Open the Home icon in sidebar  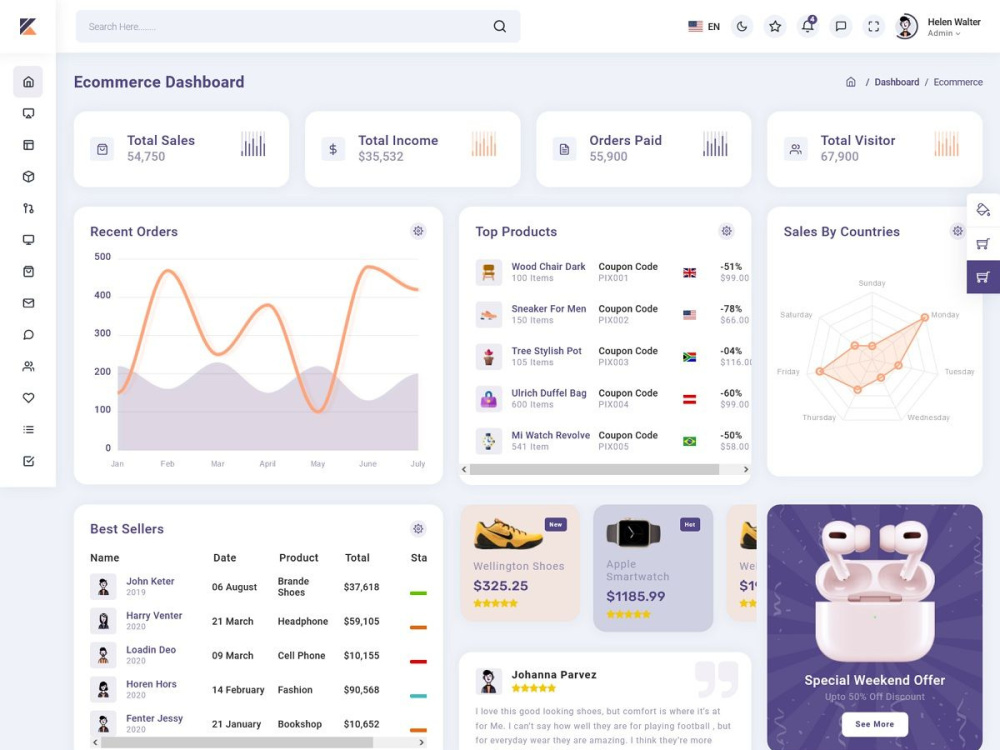click(x=28, y=82)
